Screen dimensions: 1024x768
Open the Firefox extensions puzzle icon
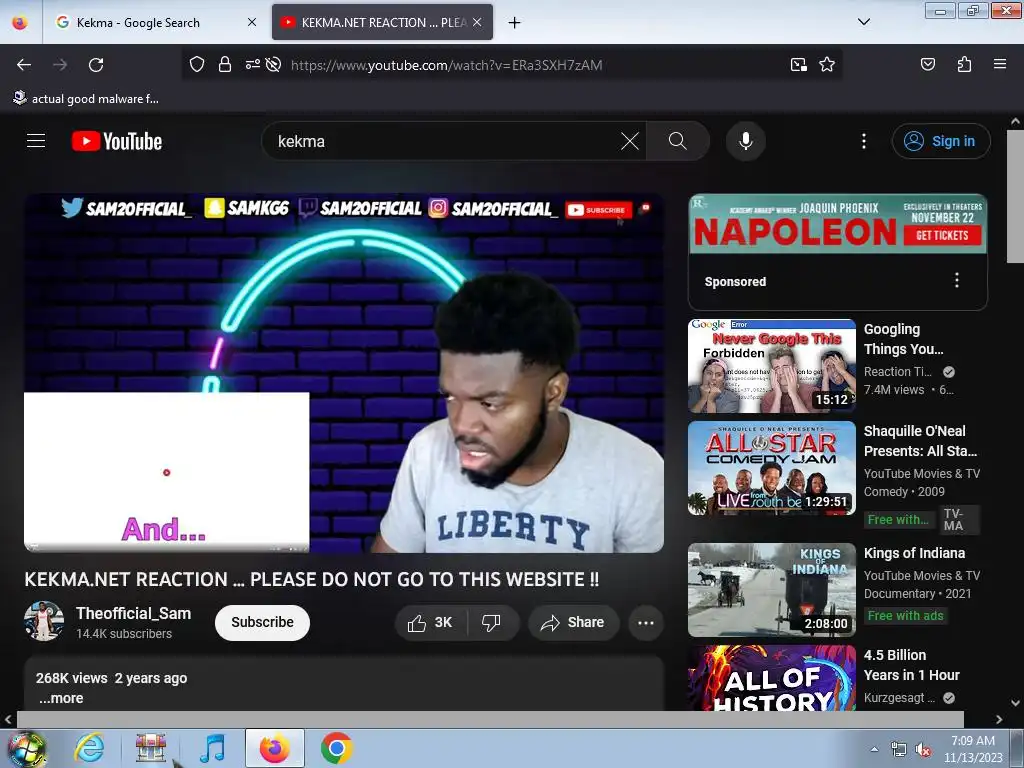(964, 65)
